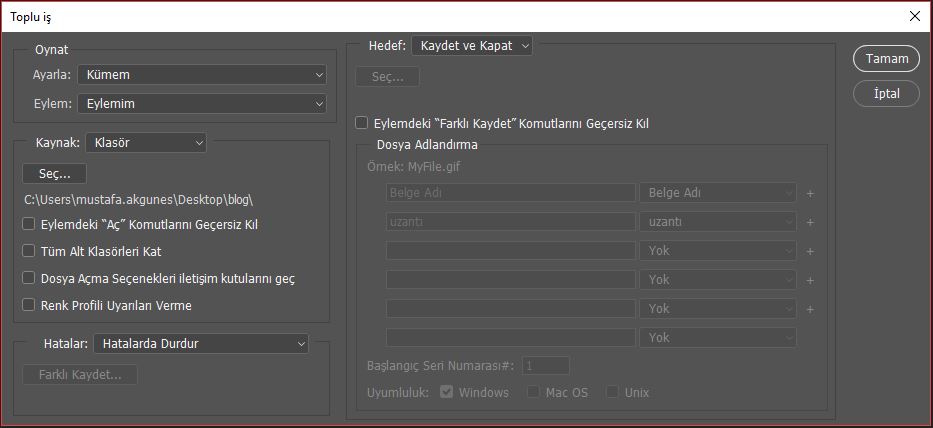Toggle the Unix compatibility checkbox
933x428 pixels.
coord(612,393)
